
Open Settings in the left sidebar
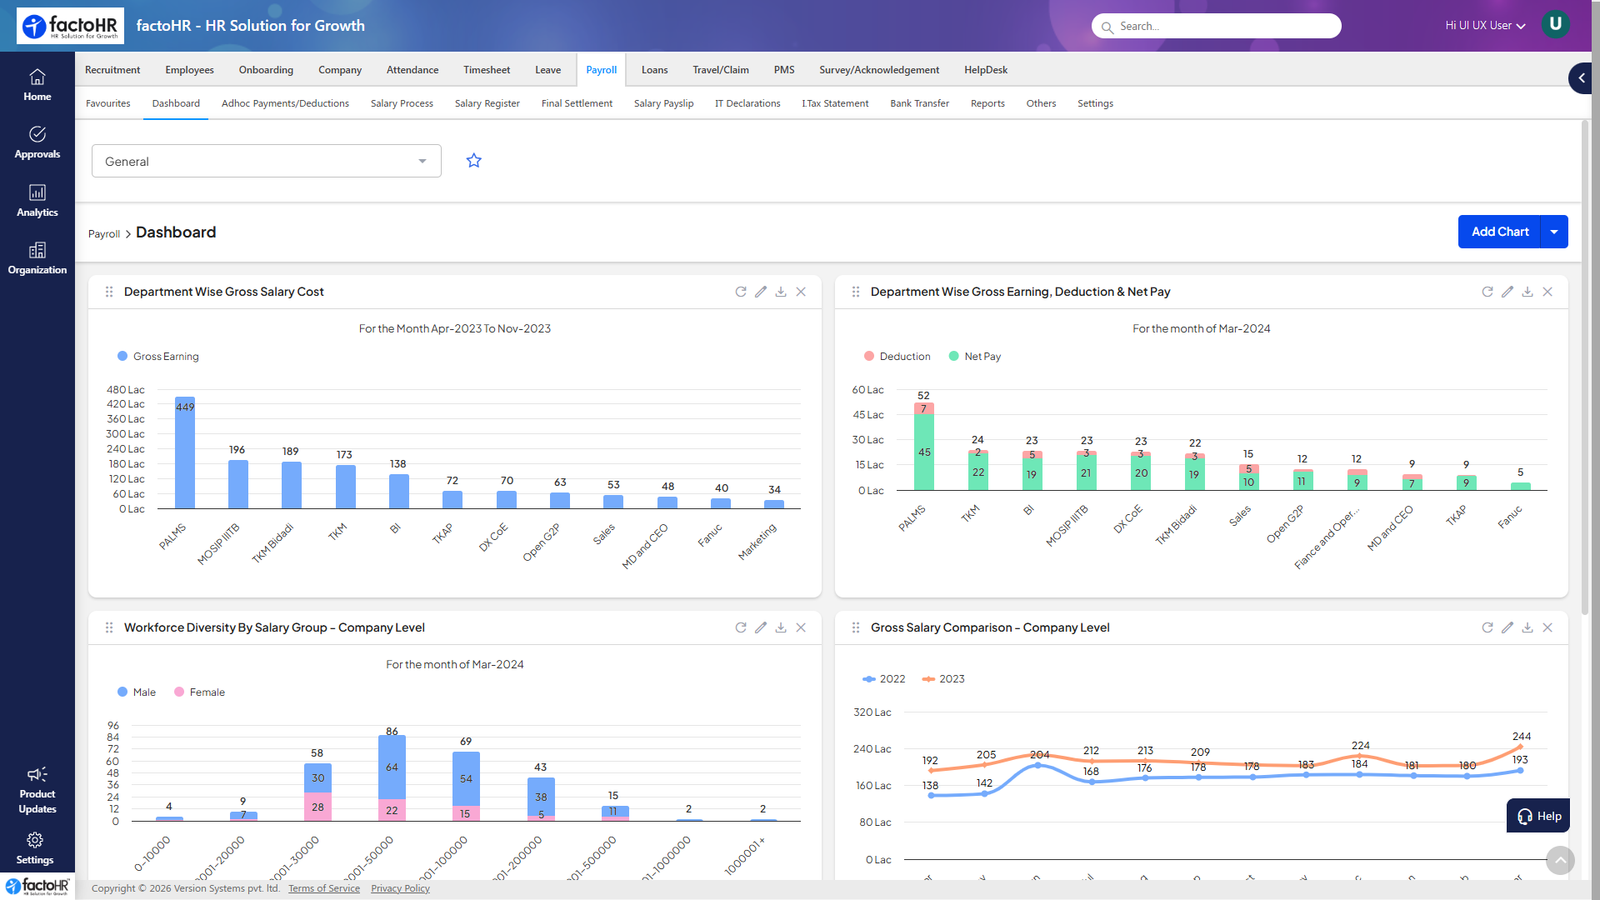point(35,848)
